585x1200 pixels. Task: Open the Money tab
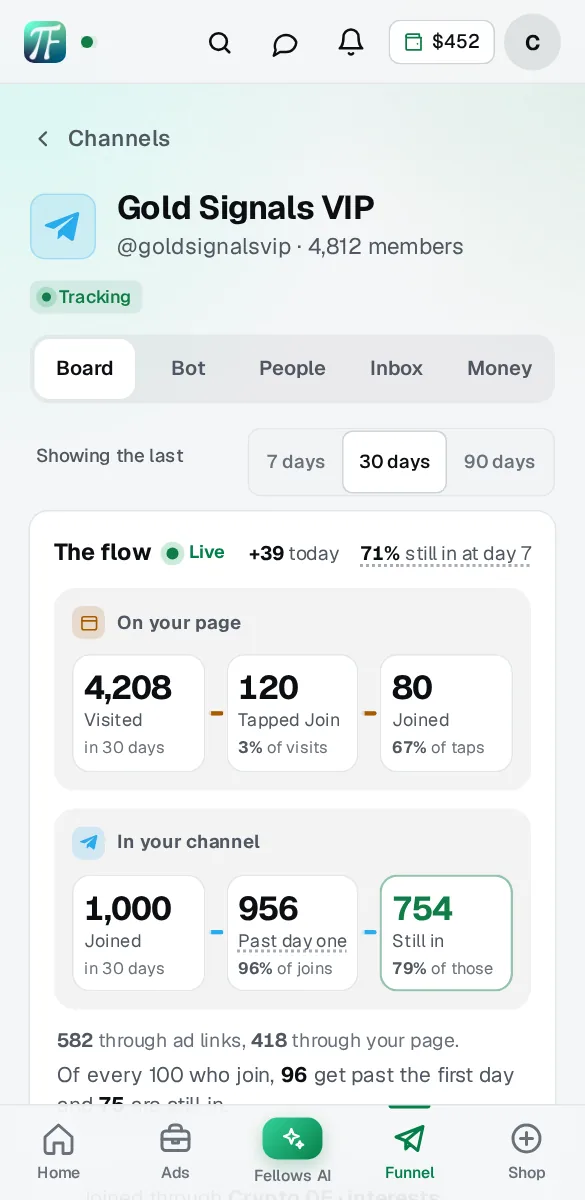click(x=499, y=368)
